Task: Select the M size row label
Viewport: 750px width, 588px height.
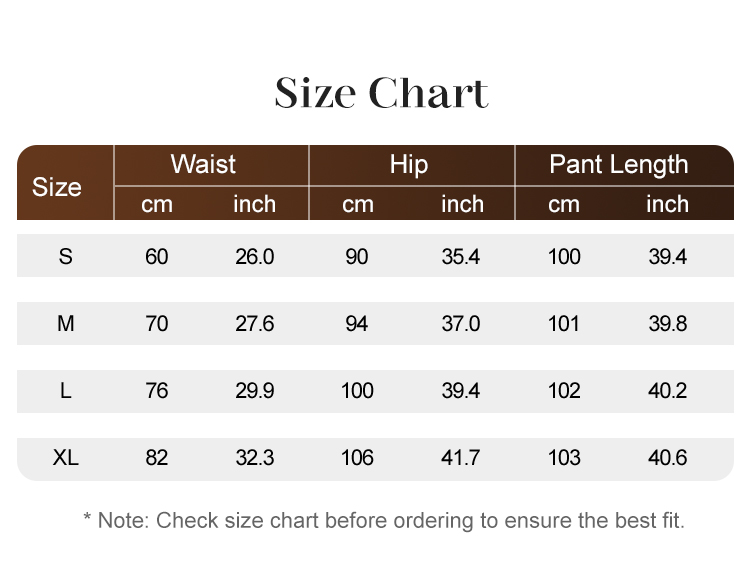Action: (x=66, y=324)
